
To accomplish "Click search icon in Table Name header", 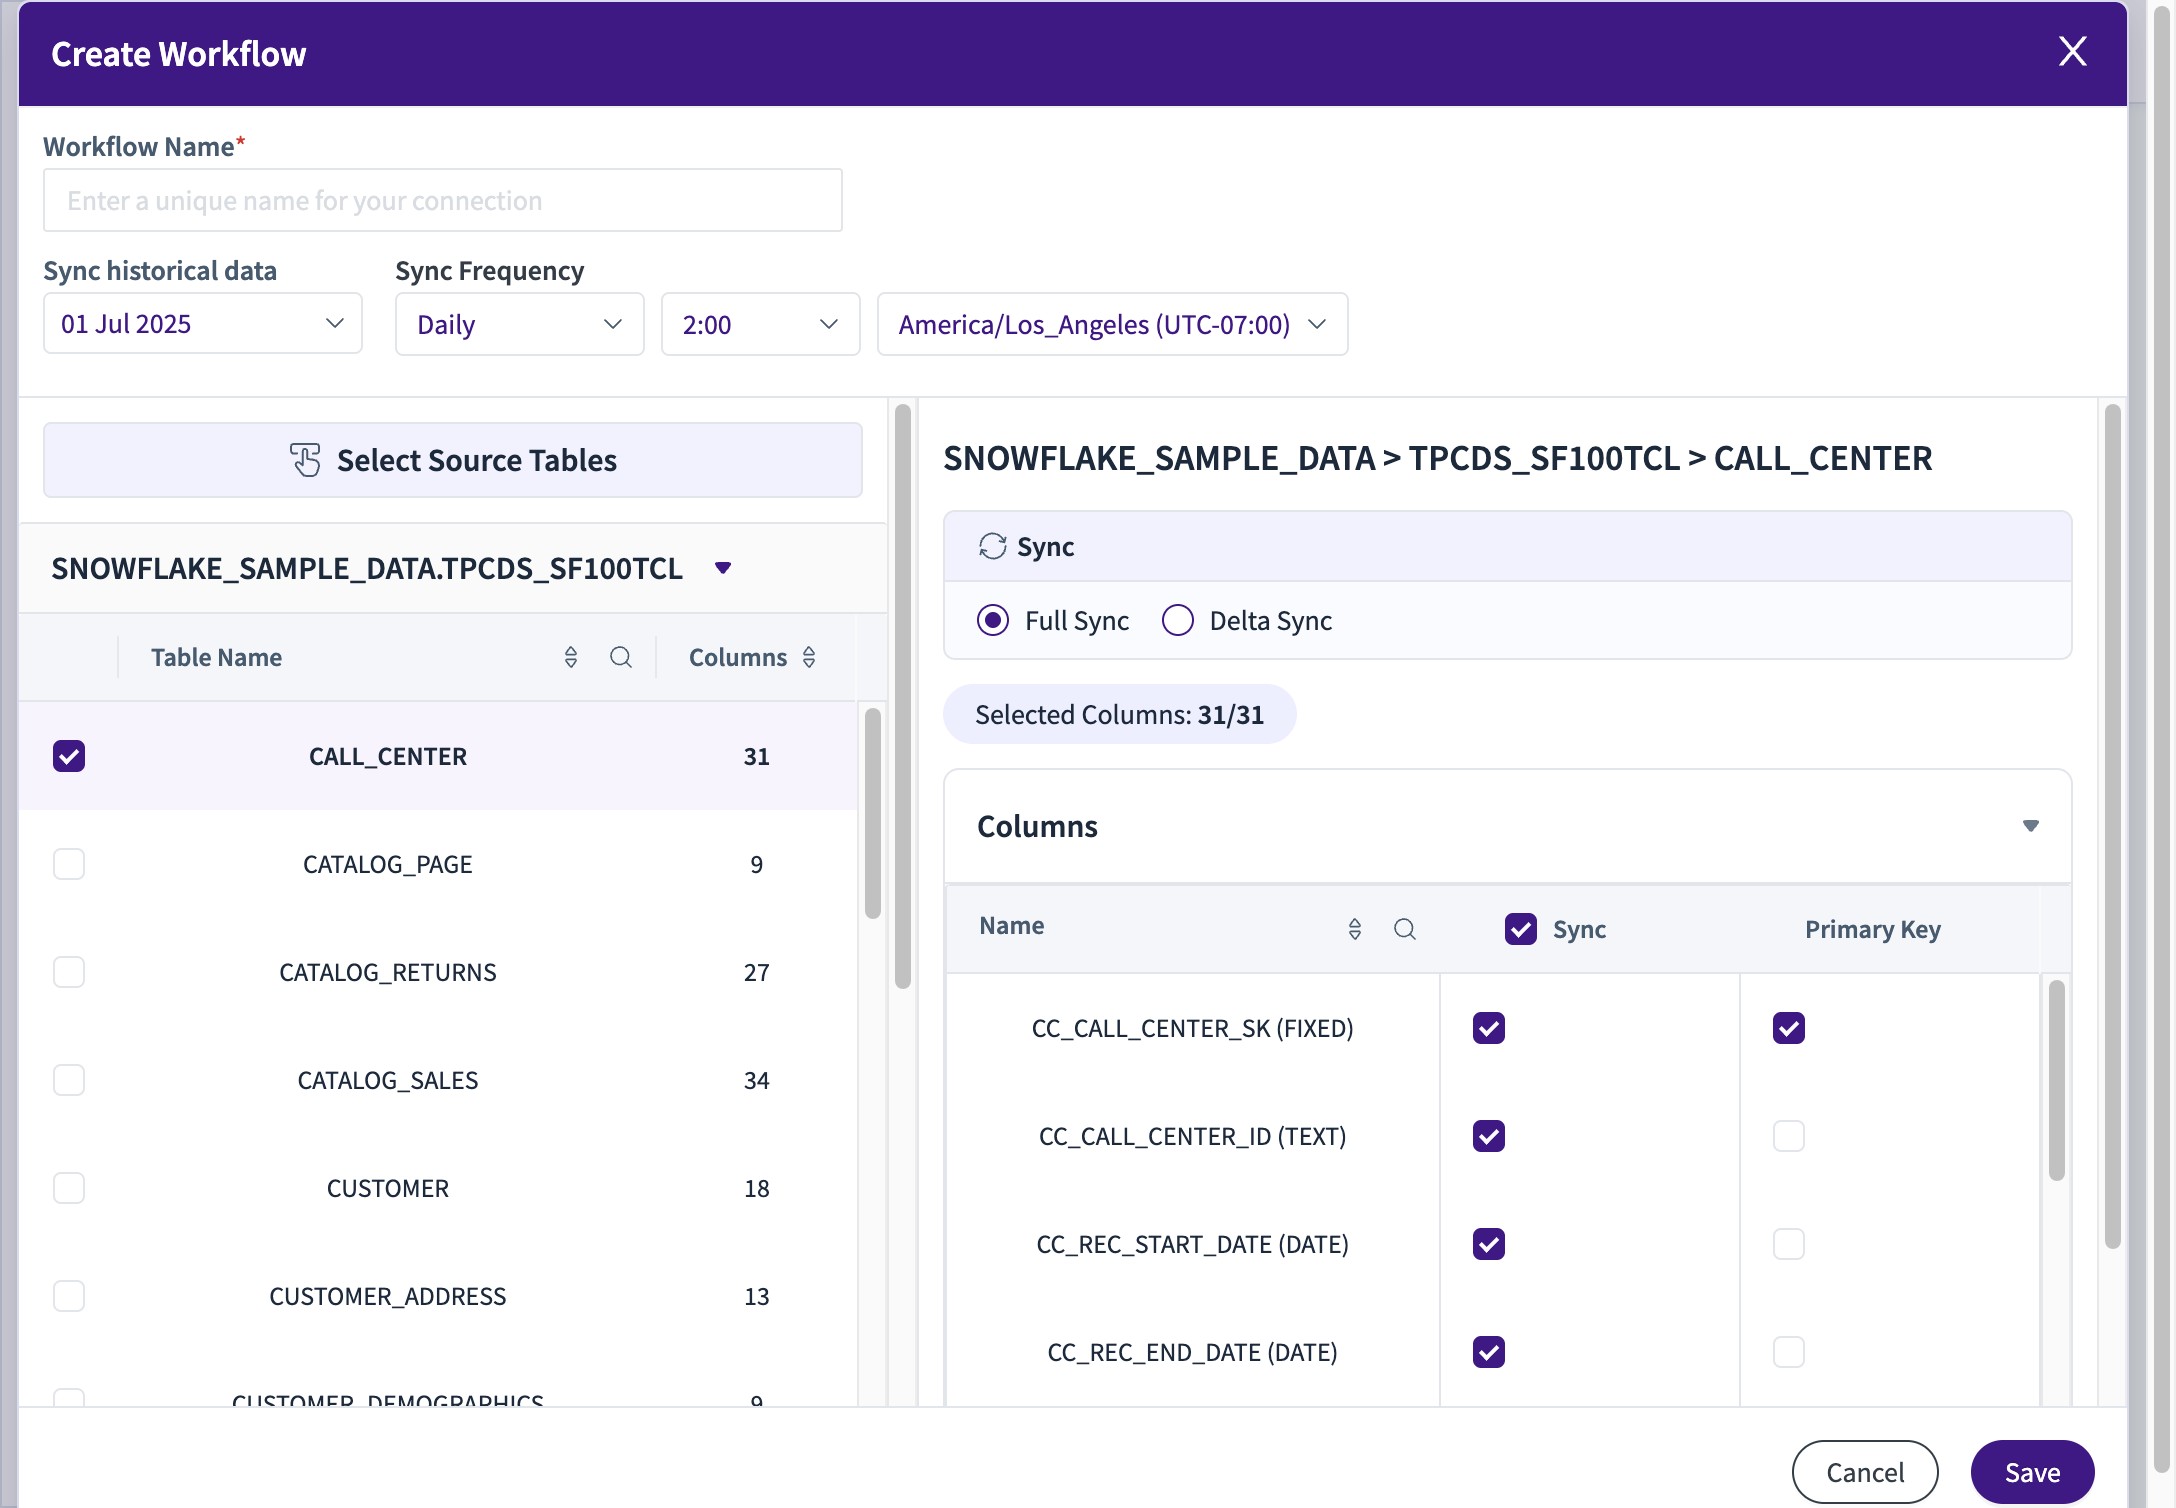I will (x=621, y=657).
